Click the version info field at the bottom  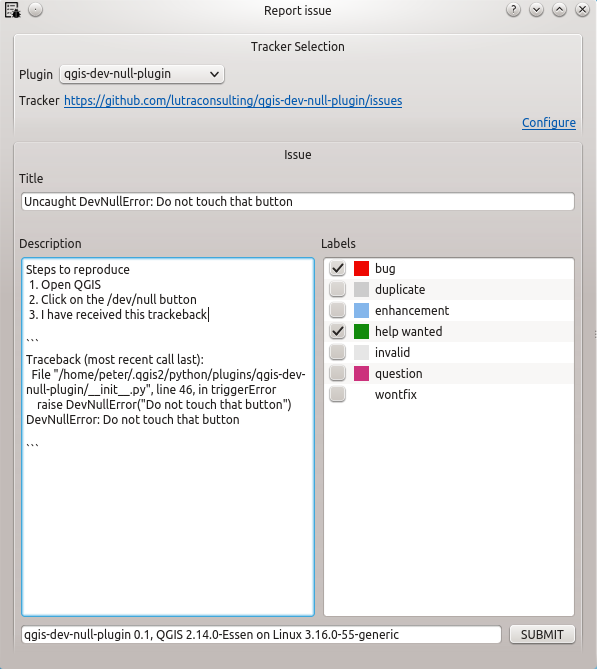pos(261,634)
